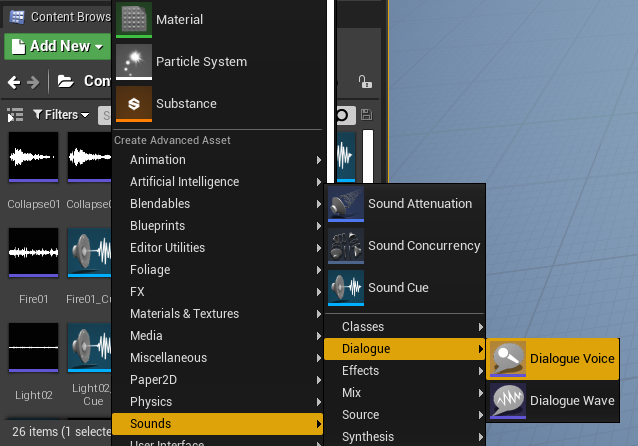
Task: Expand the Editor Utilities submenu
Action: [x=218, y=248]
